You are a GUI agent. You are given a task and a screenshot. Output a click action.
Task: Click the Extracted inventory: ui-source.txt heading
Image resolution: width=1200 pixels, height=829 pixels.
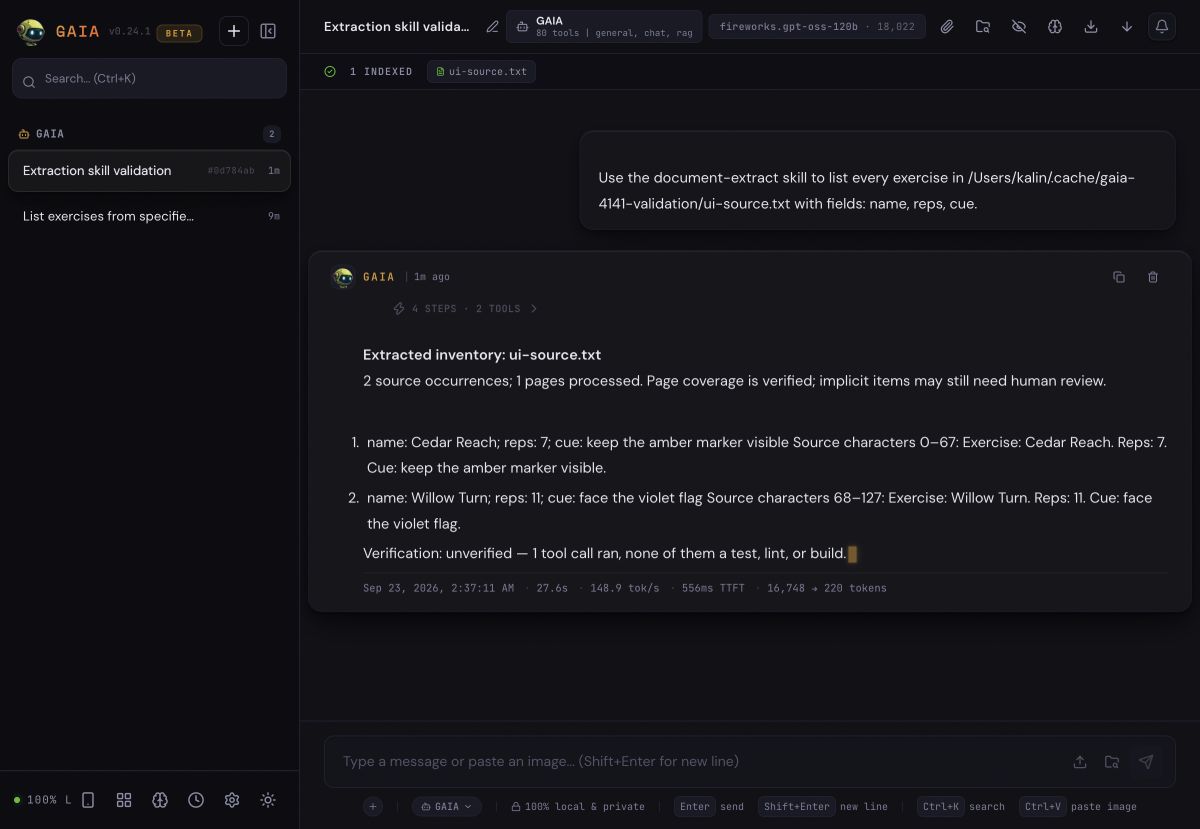tap(482, 355)
